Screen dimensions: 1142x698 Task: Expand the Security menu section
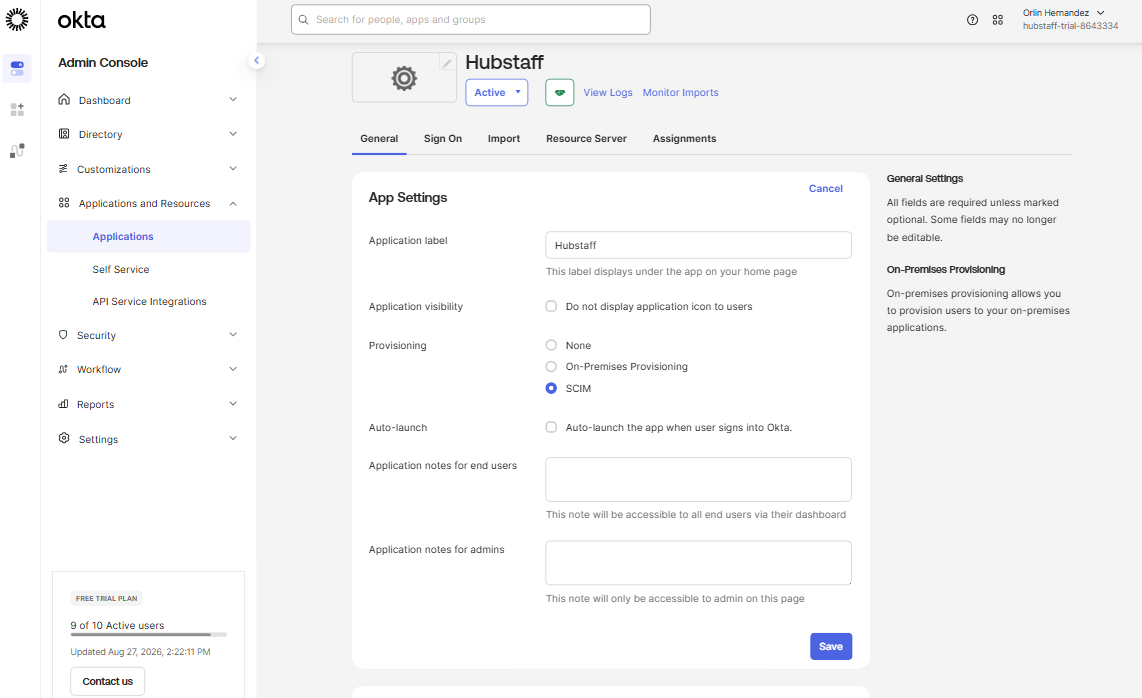pyautogui.click(x=148, y=335)
